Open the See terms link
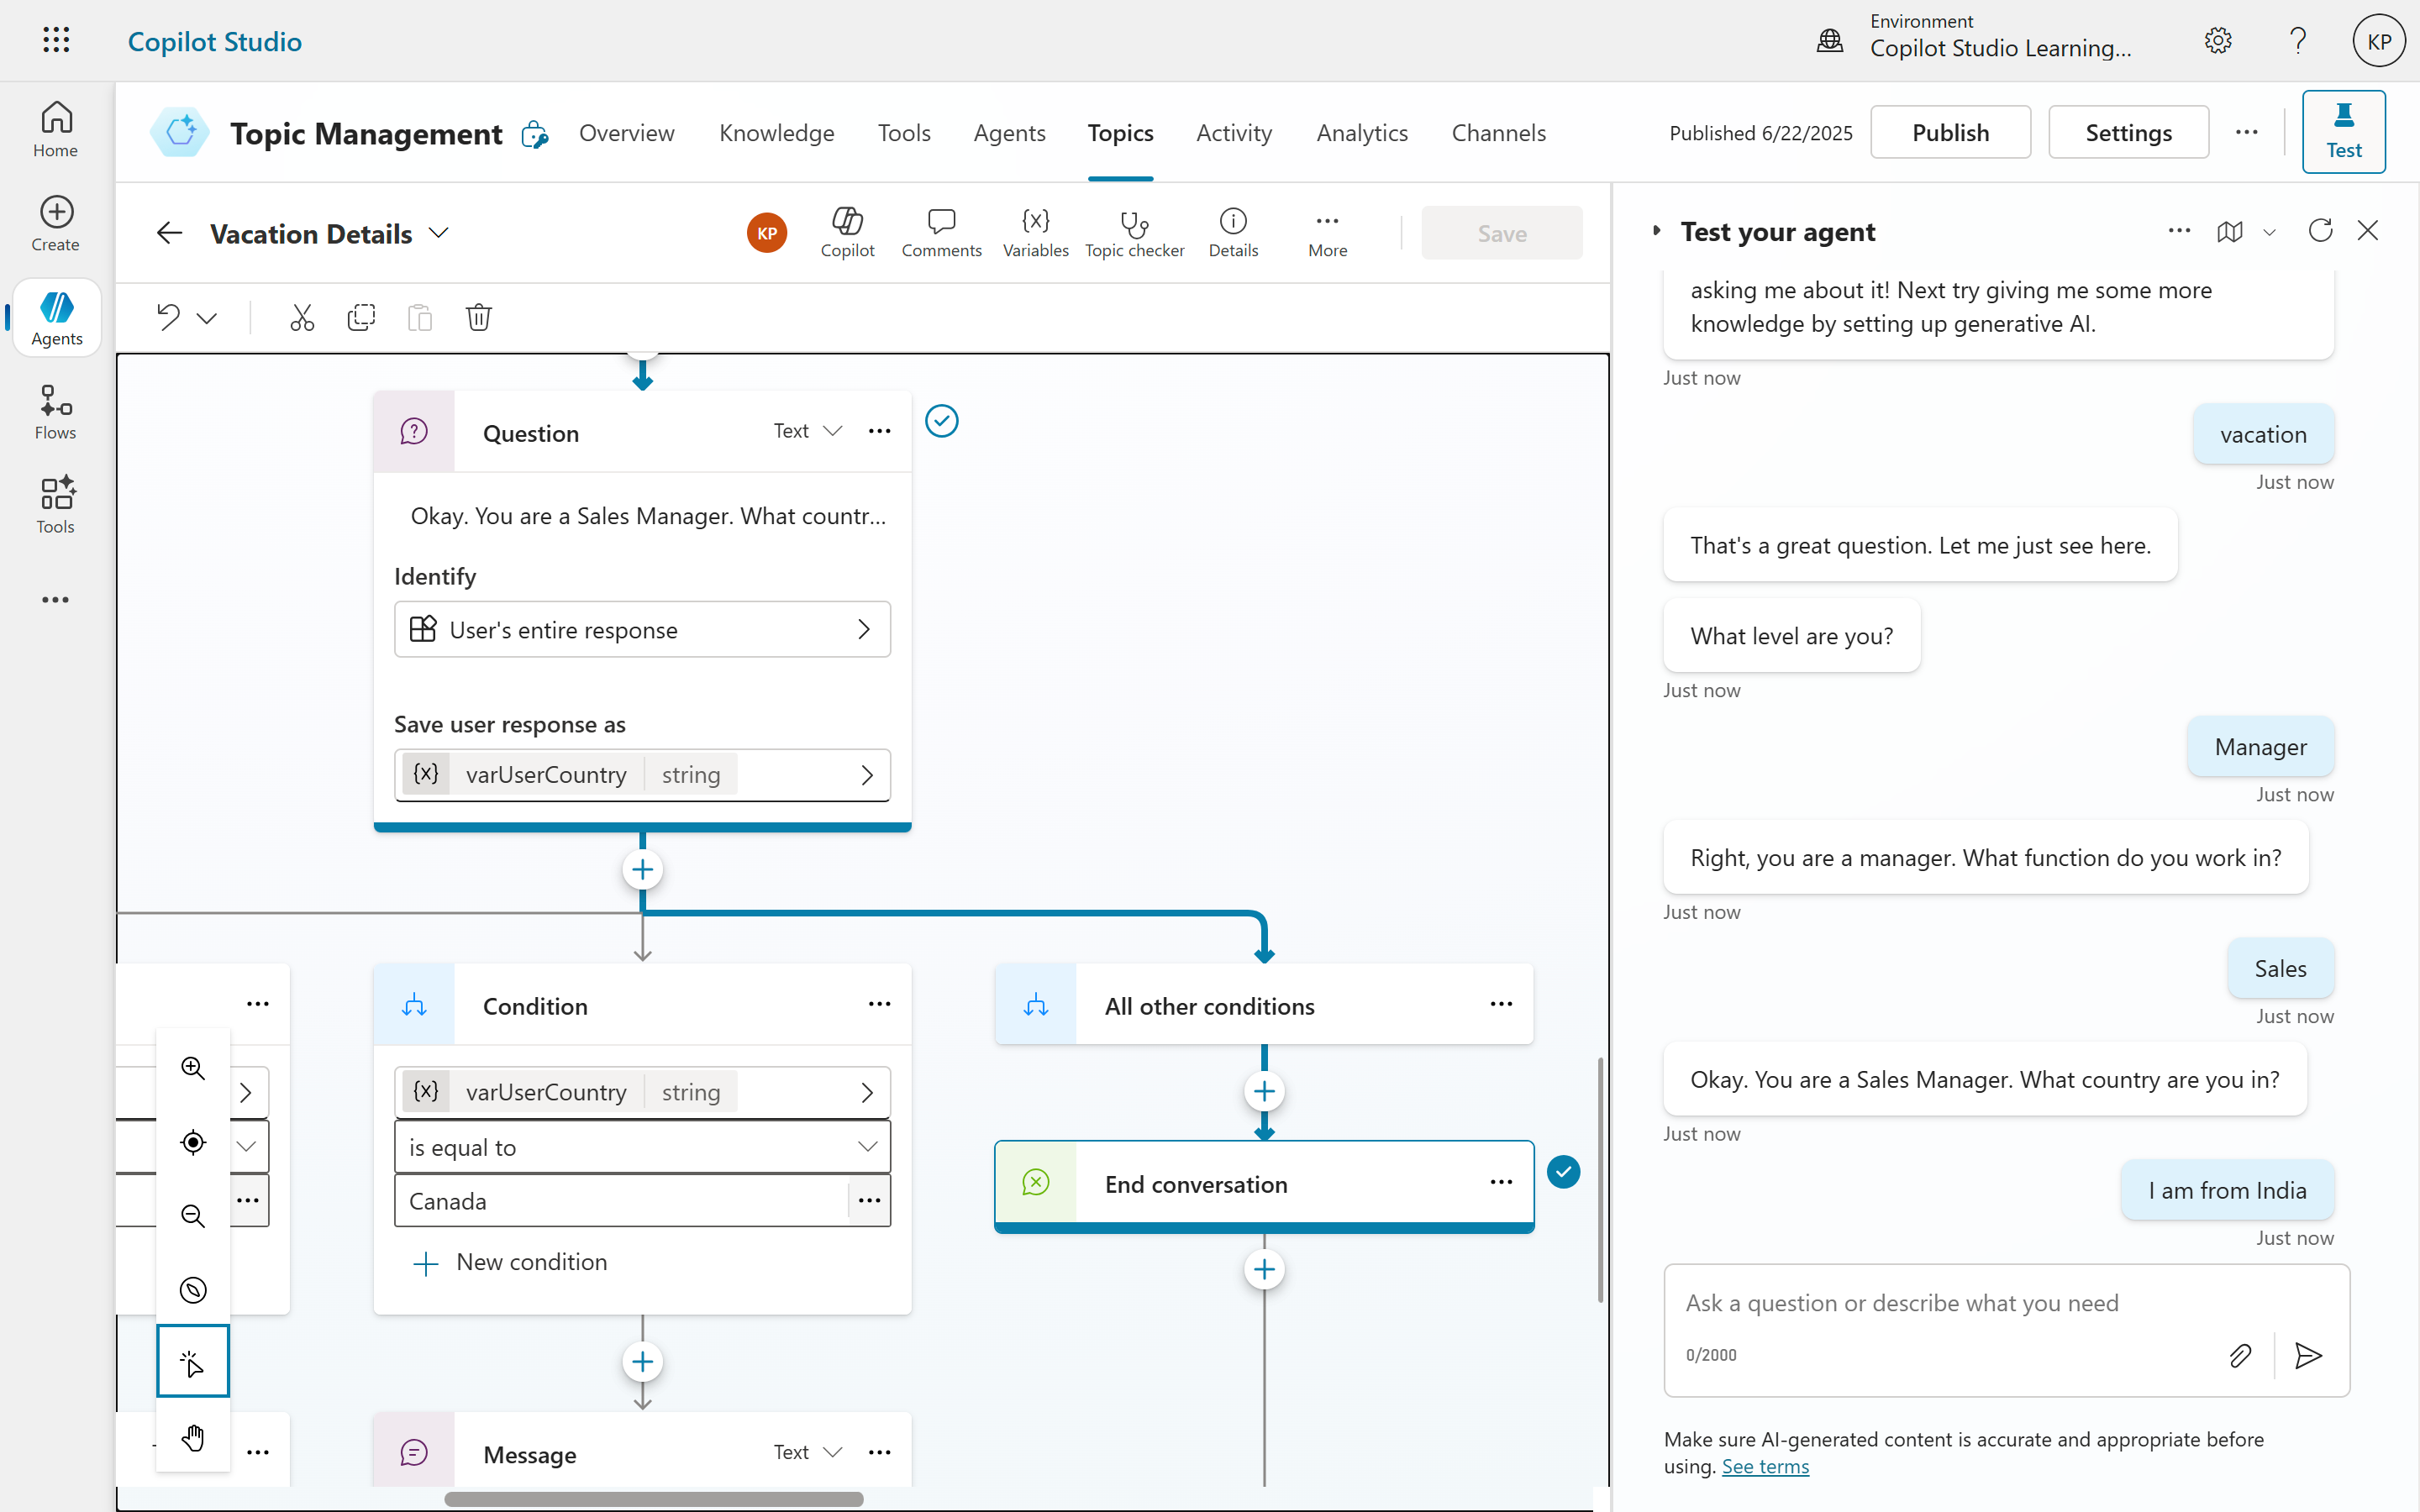This screenshot has width=2420, height=1512. click(1765, 1466)
